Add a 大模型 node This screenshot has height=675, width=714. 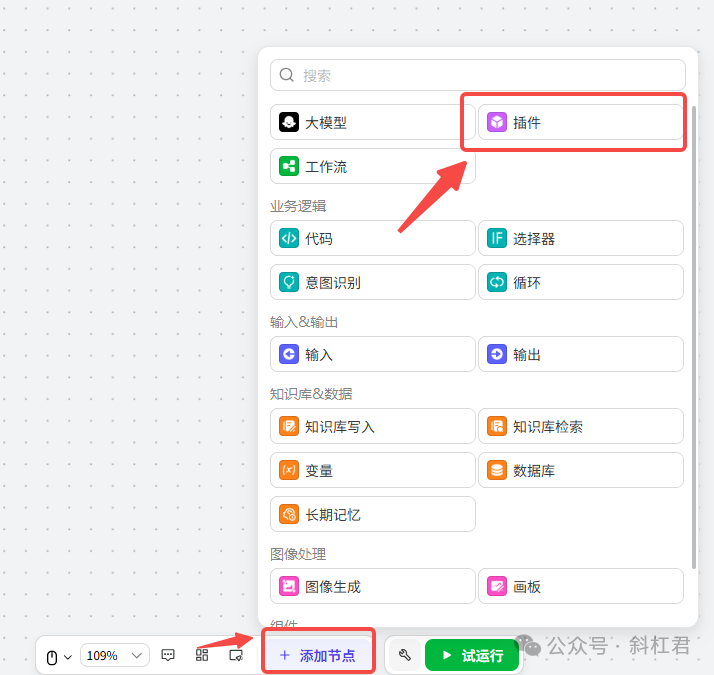point(372,123)
